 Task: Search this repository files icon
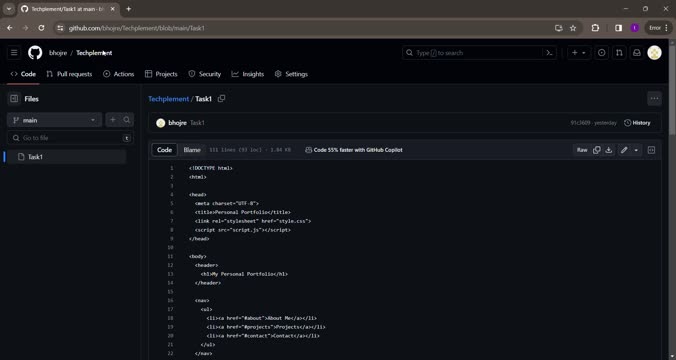pos(127,120)
